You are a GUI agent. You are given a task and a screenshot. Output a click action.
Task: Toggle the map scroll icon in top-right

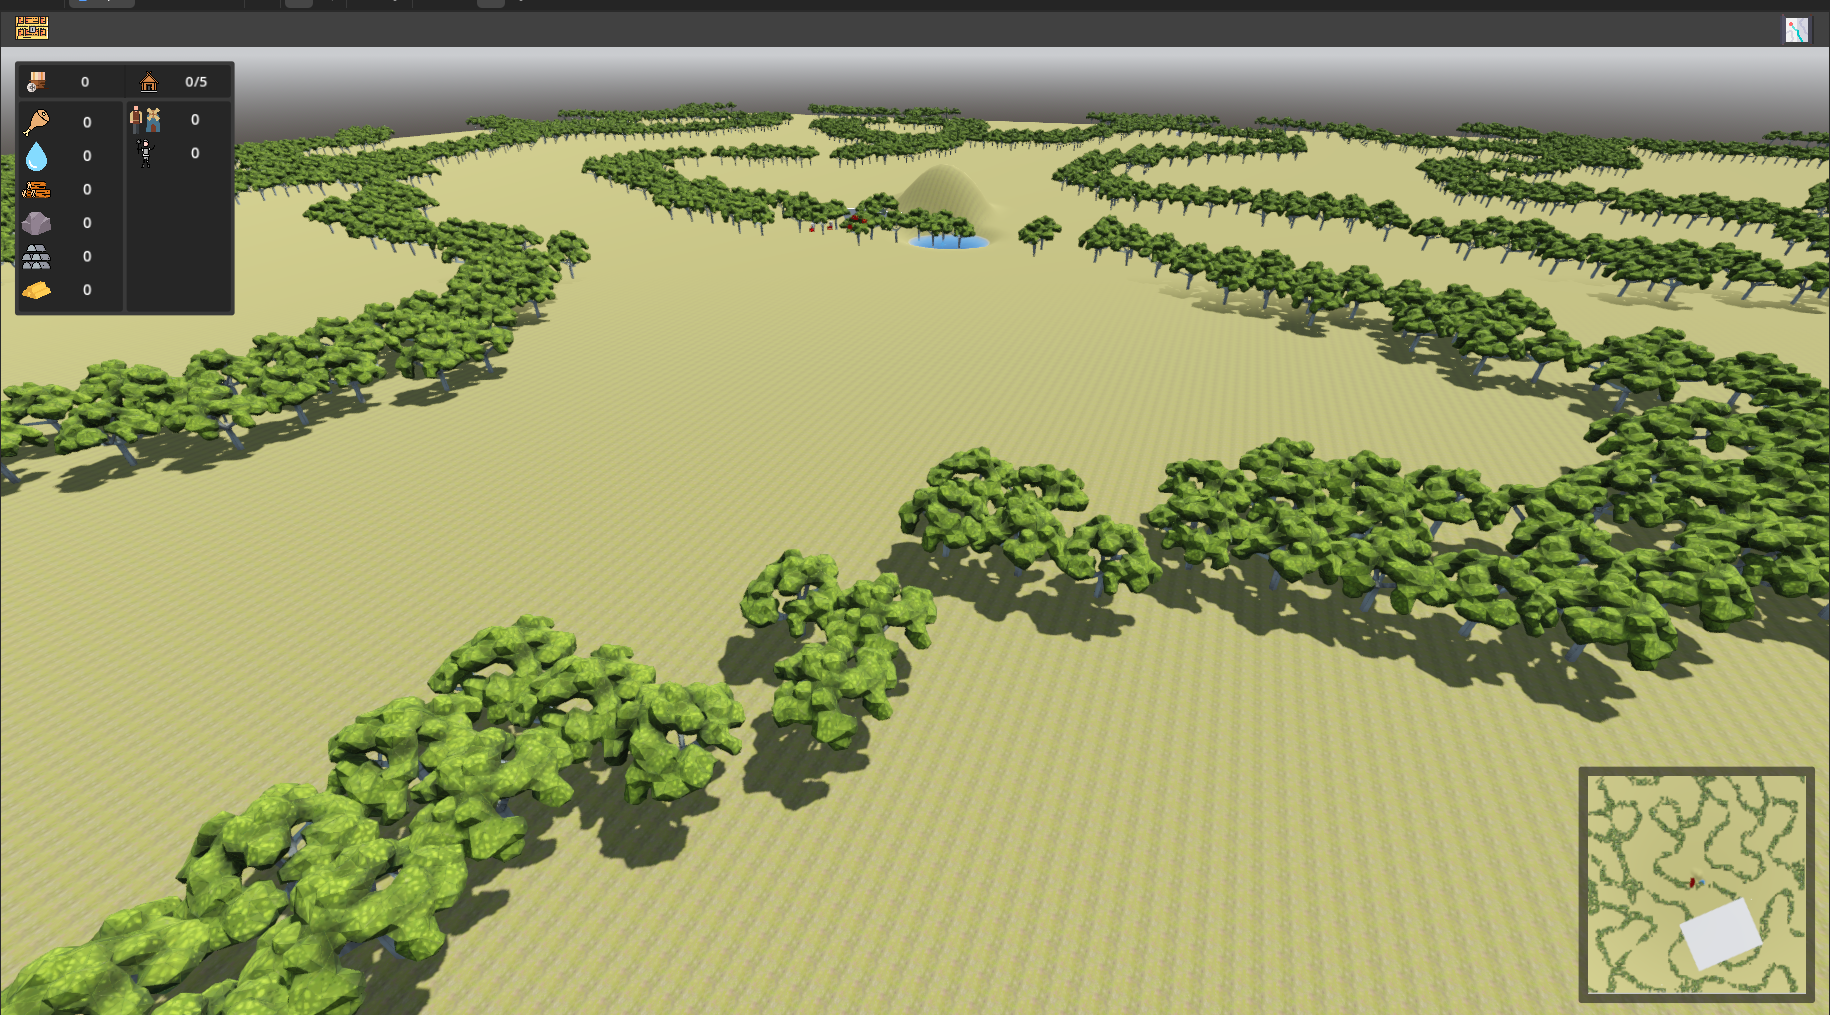click(1796, 30)
